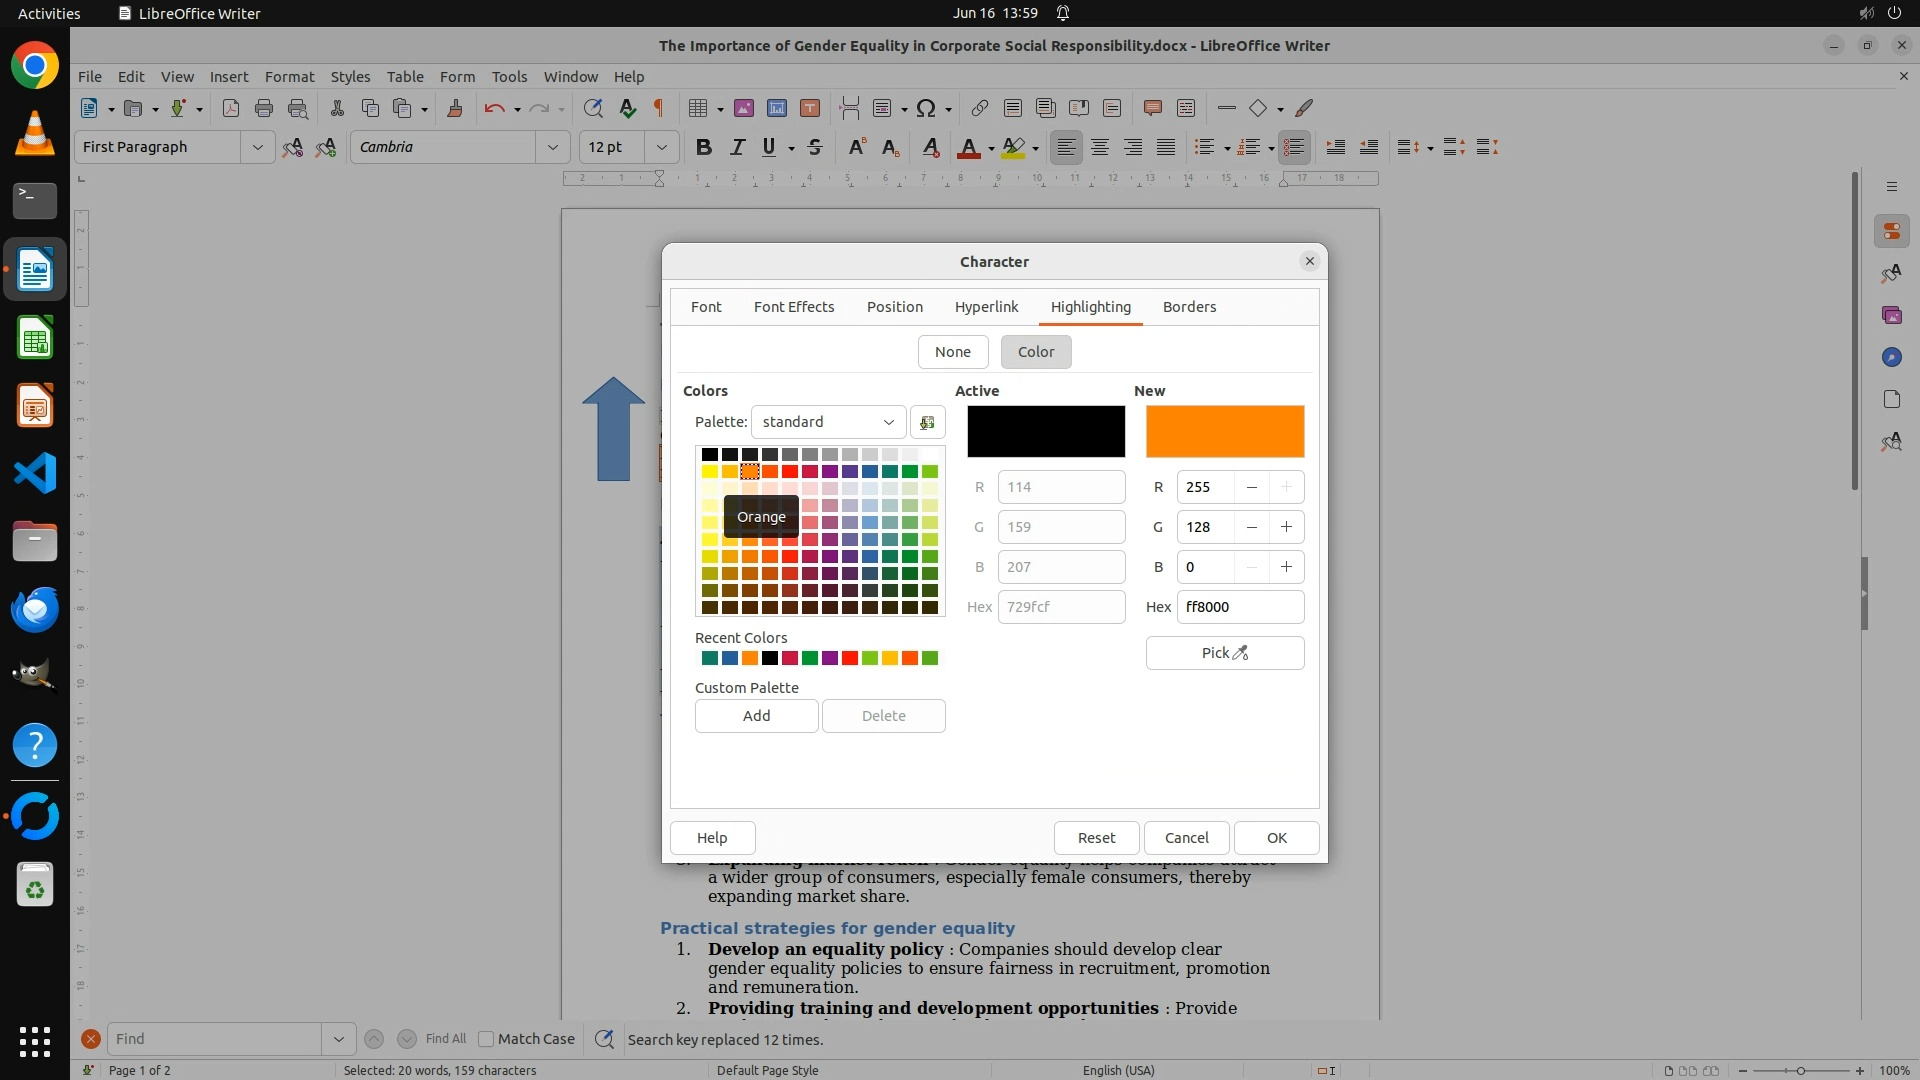Expand the Palette standard dropdown
Image resolution: width=1920 pixels, height=1080 pixels.
coord(828,422)
